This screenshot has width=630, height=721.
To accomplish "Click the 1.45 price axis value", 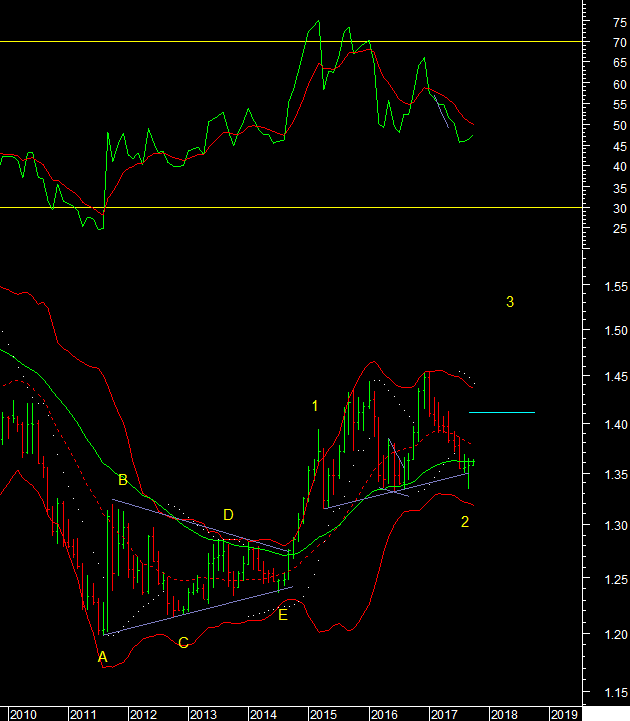I will click(x=616, y=377).
